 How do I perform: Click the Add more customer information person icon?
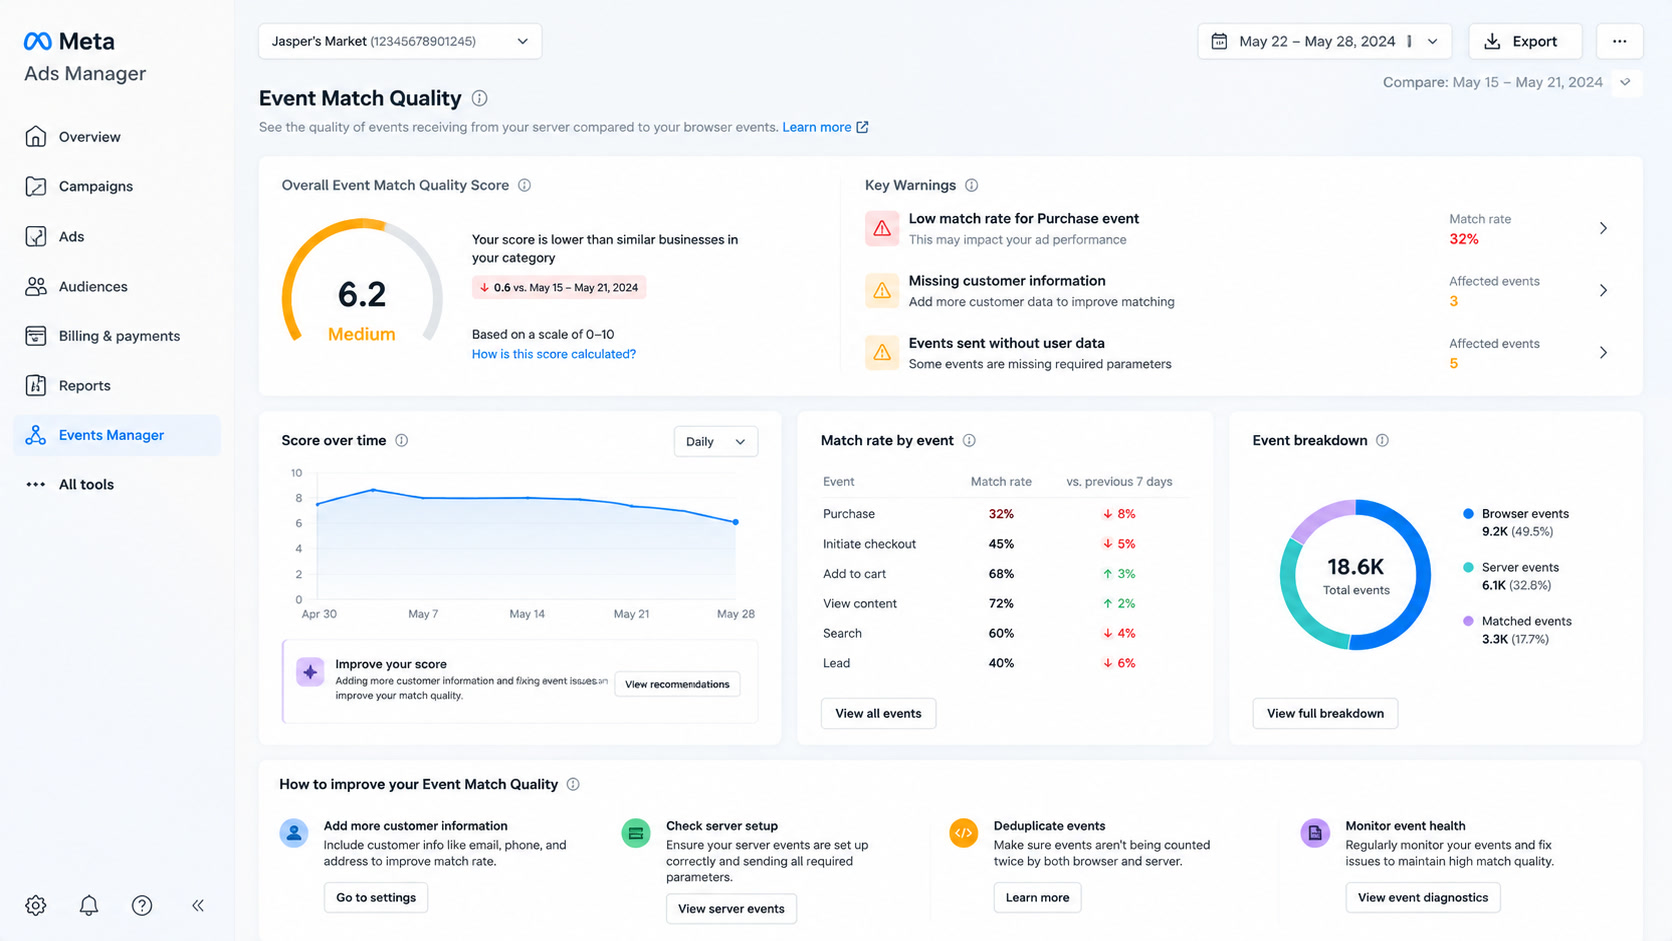[x=294, y=832]
